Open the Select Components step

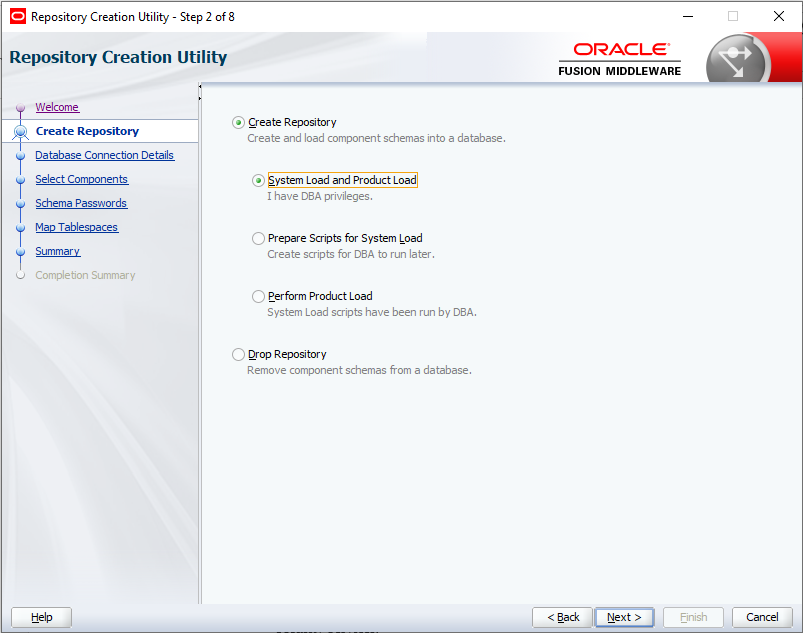81,179
